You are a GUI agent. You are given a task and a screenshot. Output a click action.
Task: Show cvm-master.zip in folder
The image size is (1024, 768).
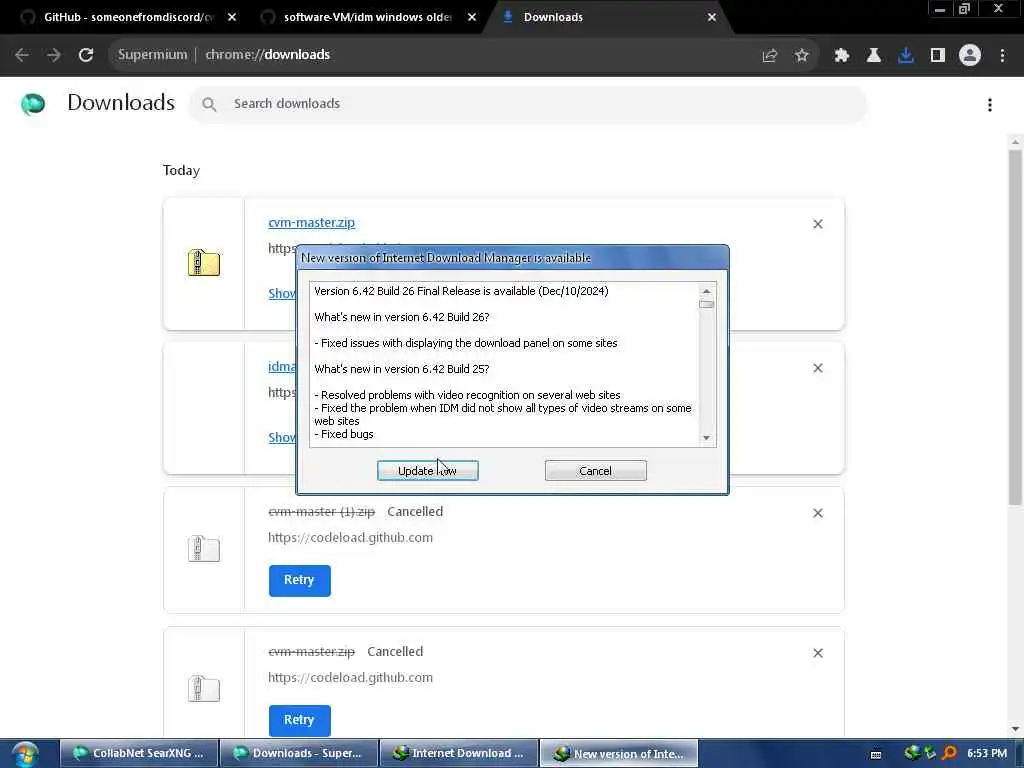click(281, 293)
